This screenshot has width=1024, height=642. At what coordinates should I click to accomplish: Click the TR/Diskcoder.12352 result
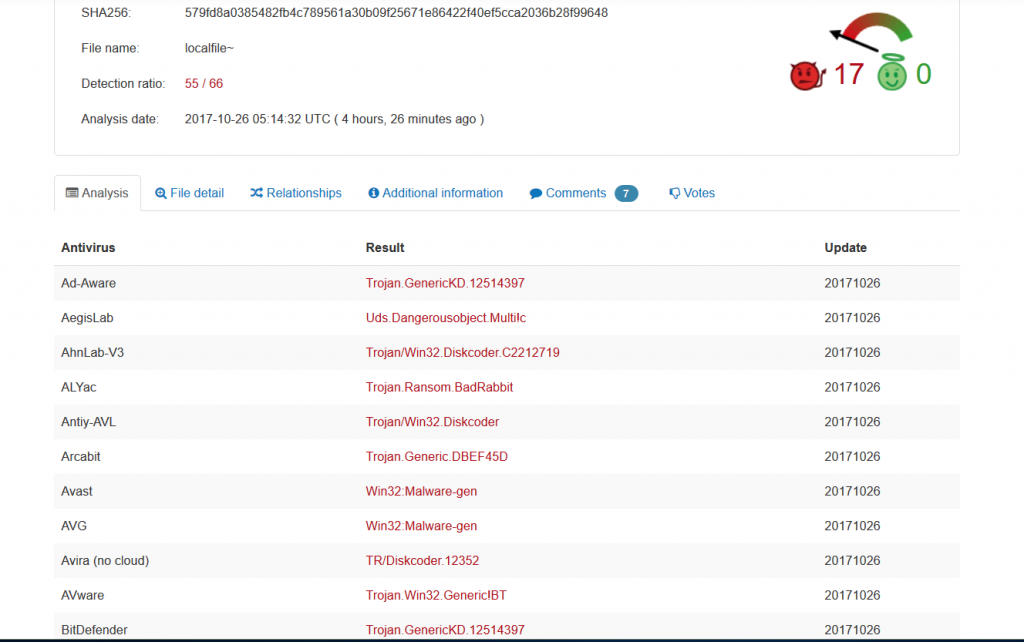(x=422, y=560)
